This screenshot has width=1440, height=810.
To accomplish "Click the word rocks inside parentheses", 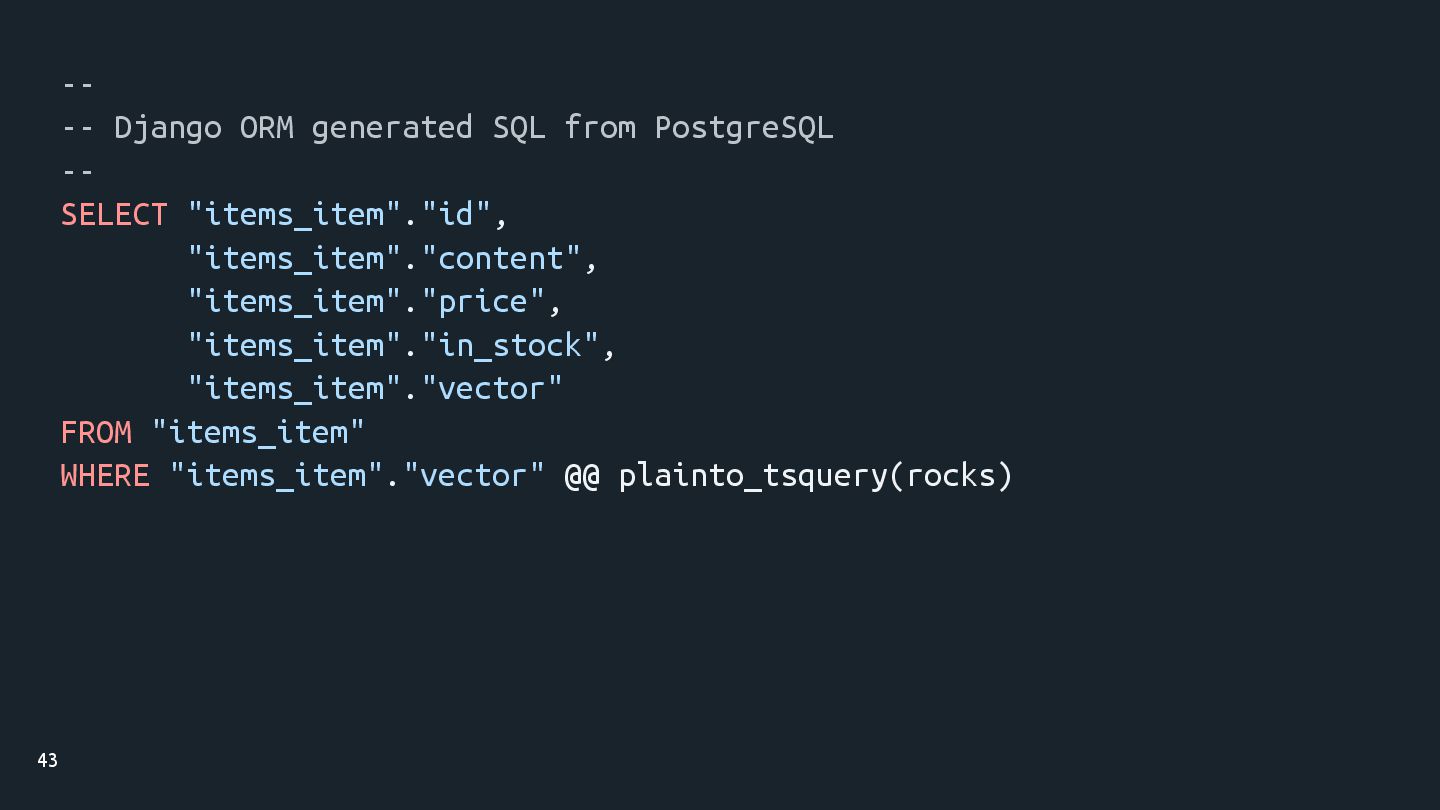I will pos(951,476).
